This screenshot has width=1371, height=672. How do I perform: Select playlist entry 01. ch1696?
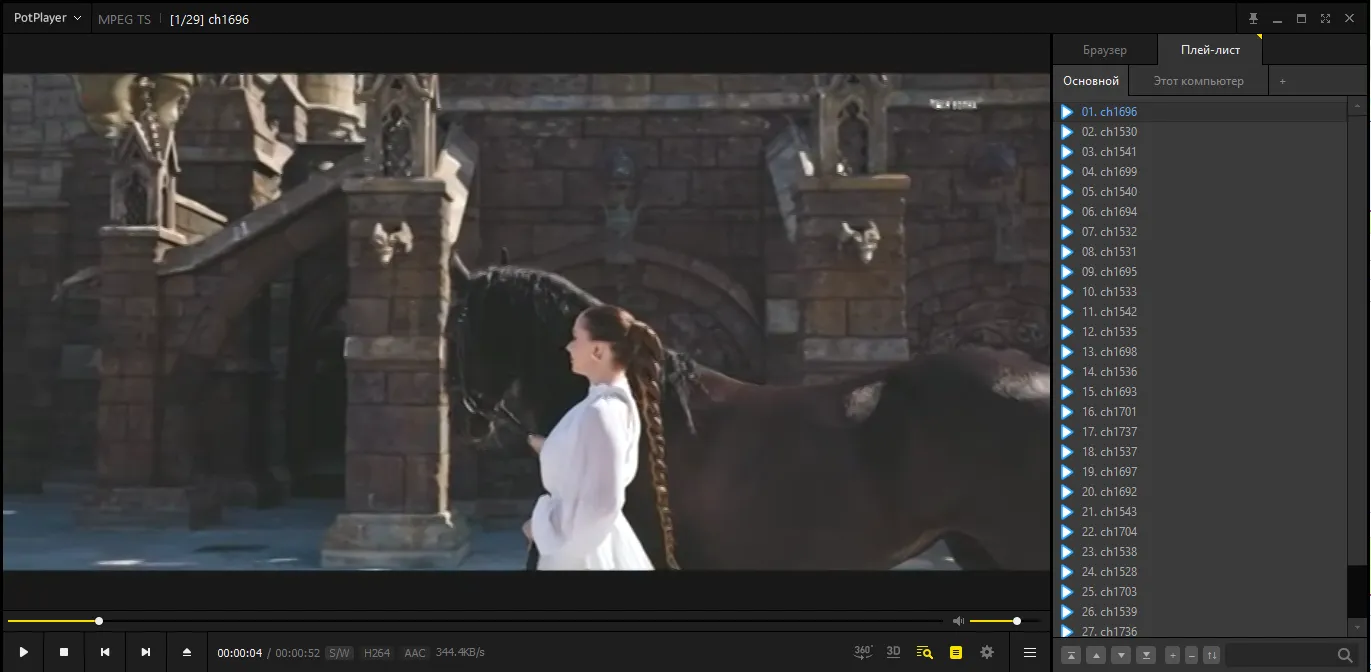pos(1202,112)
